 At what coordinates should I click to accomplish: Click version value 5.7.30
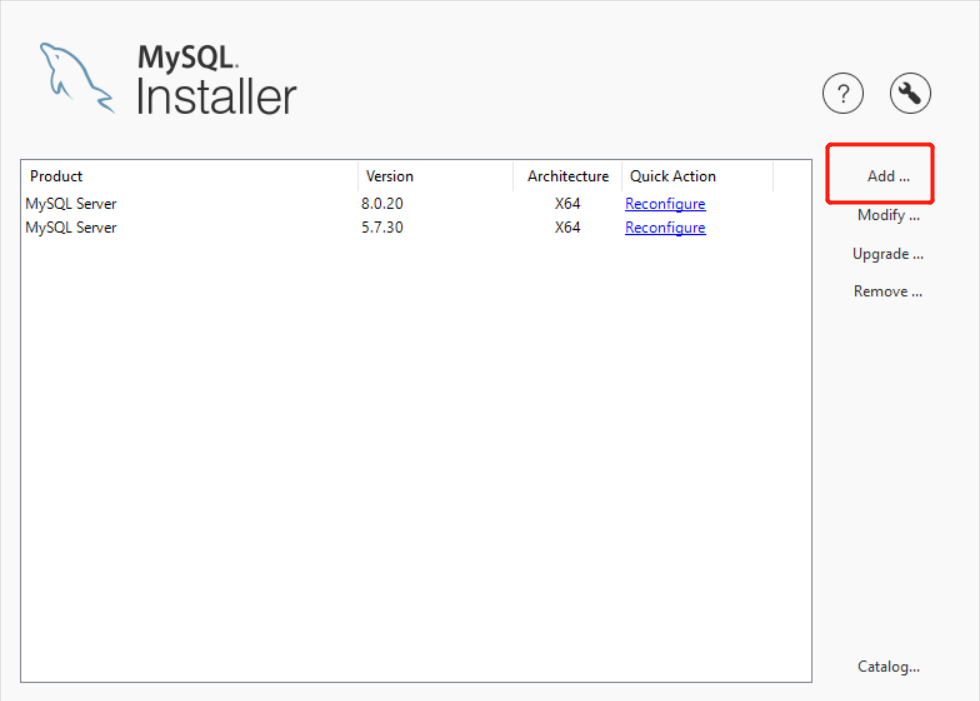382,227
